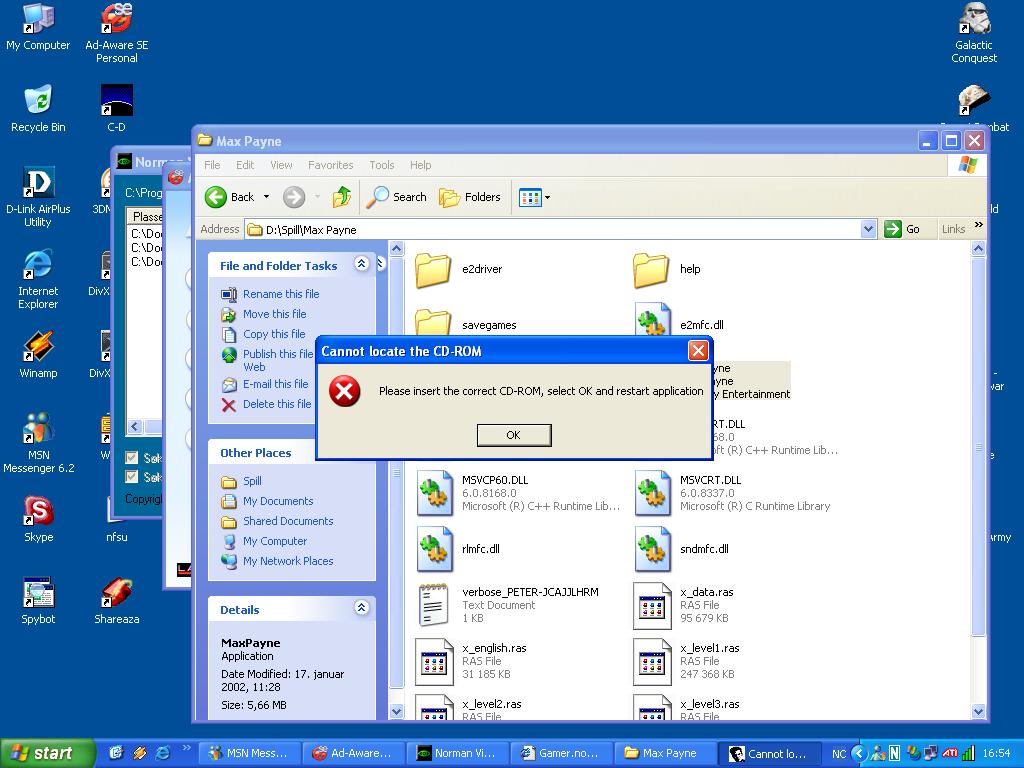Toggle the Folders pane button
This screenshot has width=1024, height=768.
point(470,197)
